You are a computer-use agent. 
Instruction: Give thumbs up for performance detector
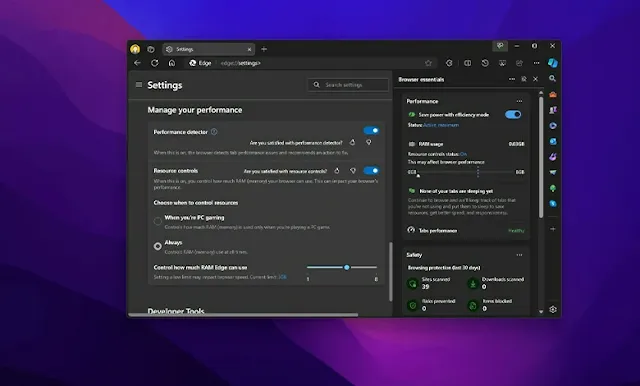[352, 142]
